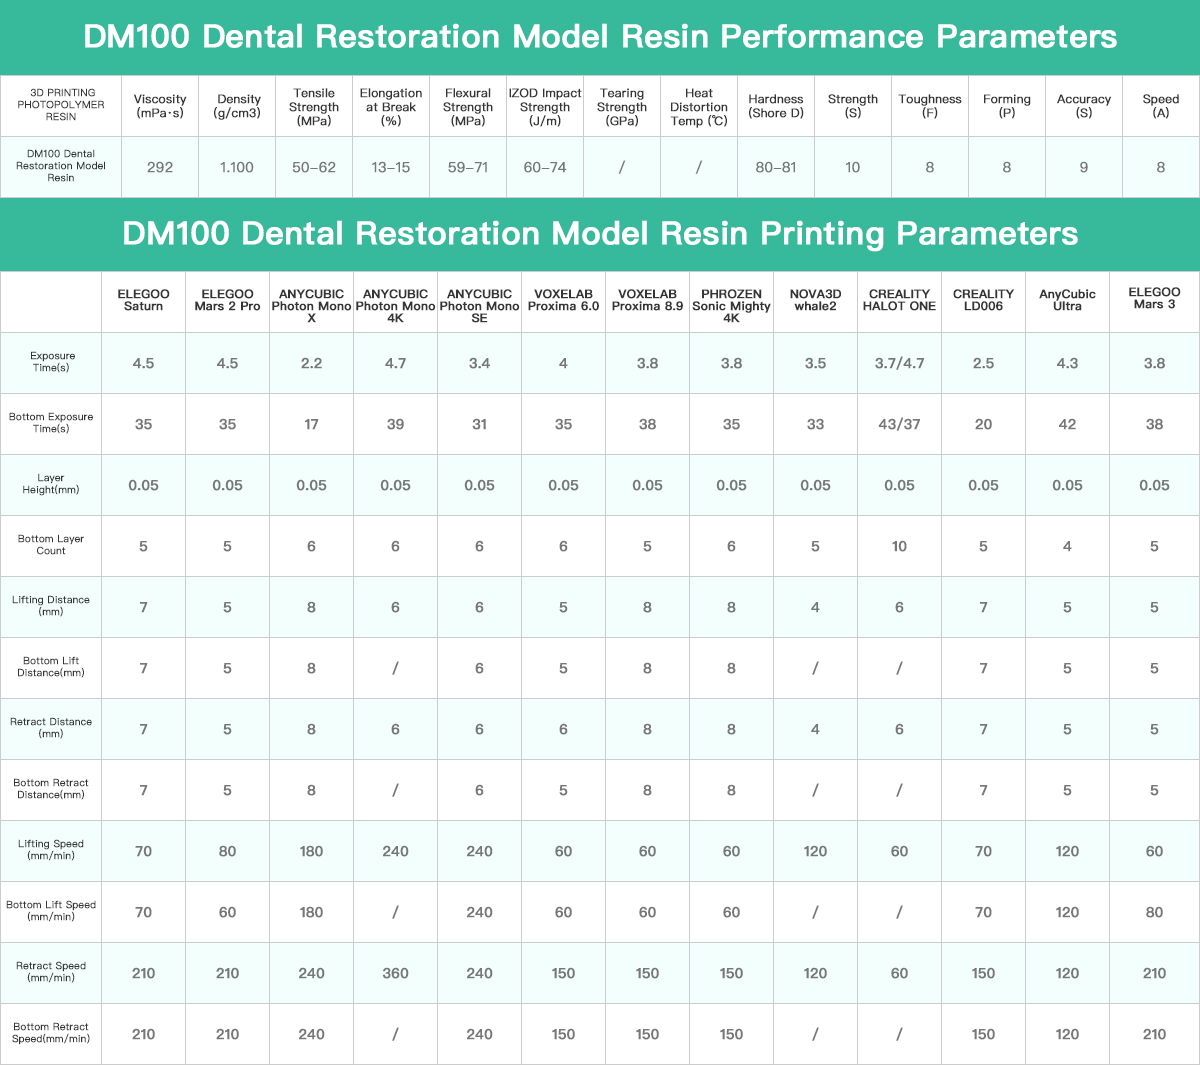The image size is (1200, 1065).
Task: Click the Strength (S) value 10
Action: [853, 167]
